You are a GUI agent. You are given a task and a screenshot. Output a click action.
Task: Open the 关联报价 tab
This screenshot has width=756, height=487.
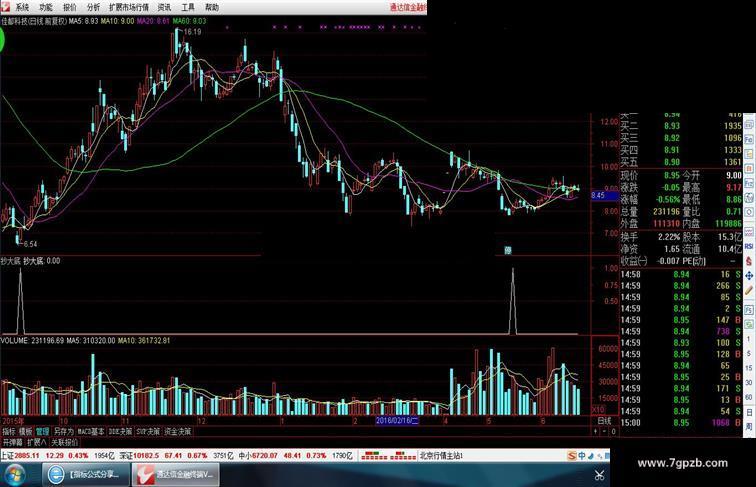pos(64,442)
